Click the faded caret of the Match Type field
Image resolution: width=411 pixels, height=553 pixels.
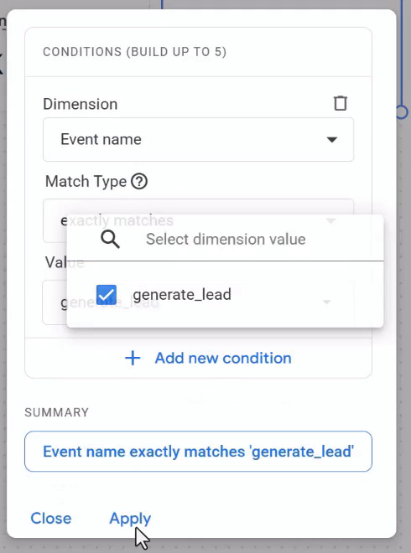331,221
